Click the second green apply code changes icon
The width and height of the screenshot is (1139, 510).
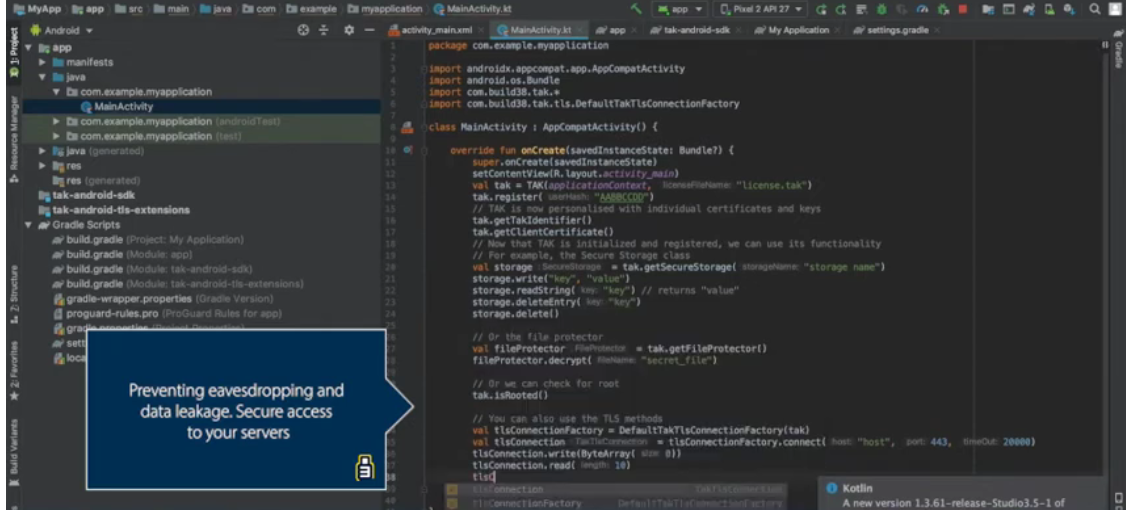pos(841,9)
